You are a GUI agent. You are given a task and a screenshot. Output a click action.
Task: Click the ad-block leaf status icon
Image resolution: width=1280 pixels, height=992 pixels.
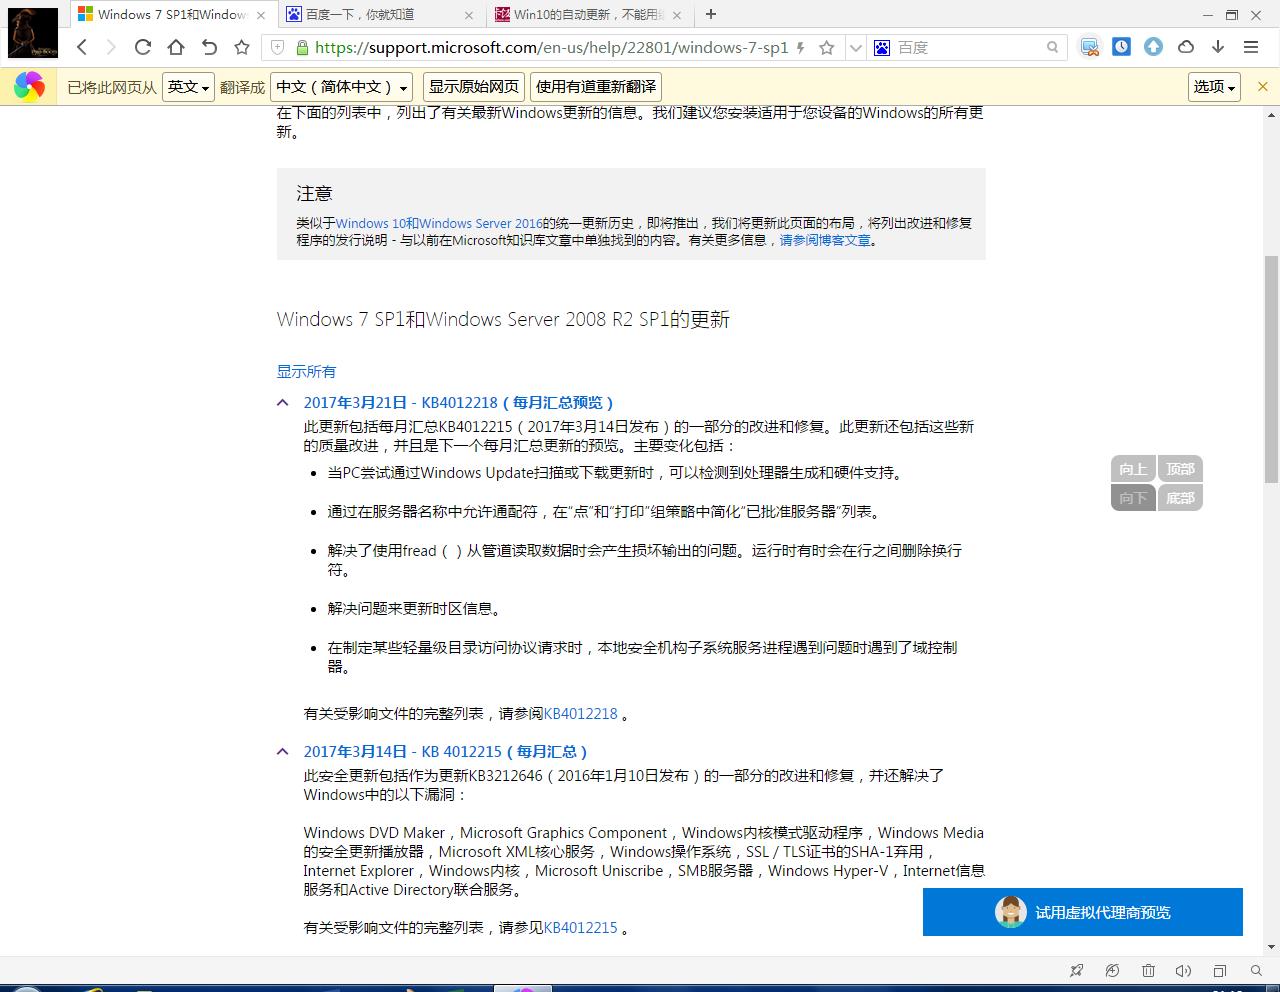(x=1112, y=970)
